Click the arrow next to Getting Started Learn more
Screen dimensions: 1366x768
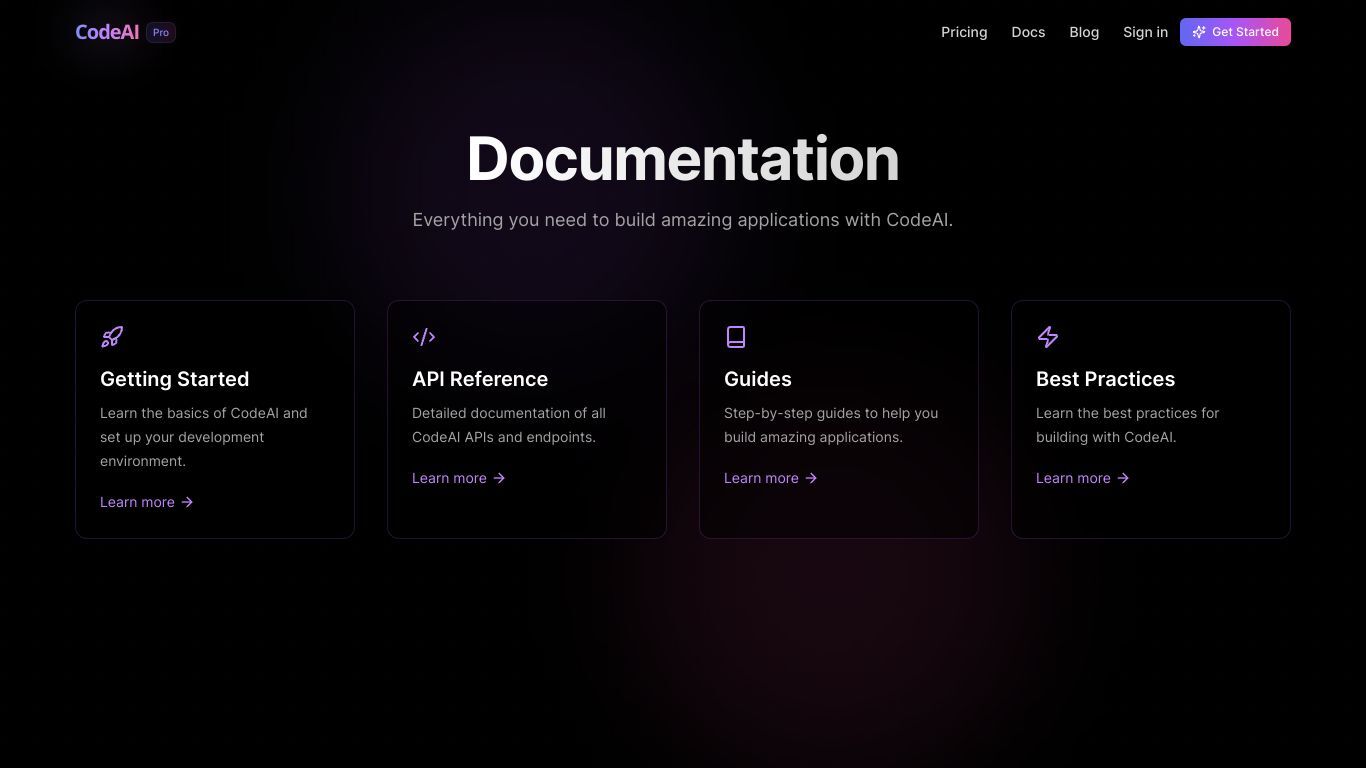pos(187,502)
